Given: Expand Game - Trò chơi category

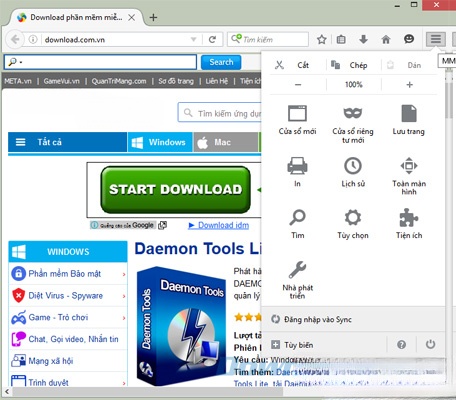Looking at the screenshot, I should pos(68,317).
